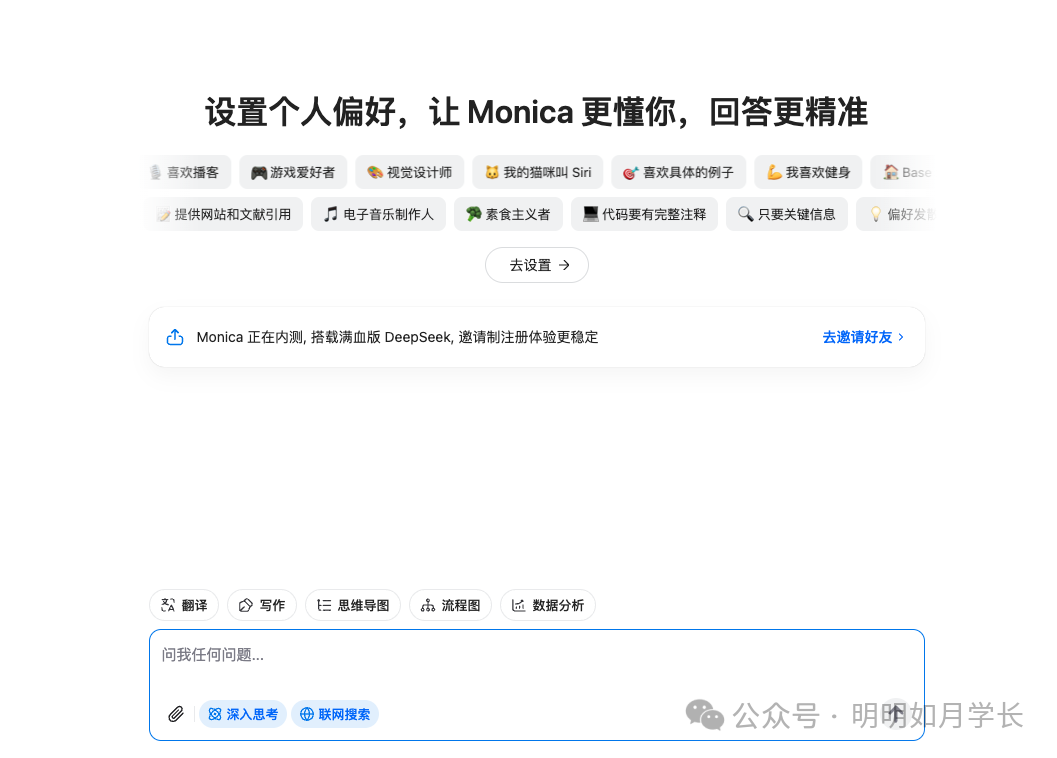Choose the 电子音乐制作人 chip

[378, 214]
